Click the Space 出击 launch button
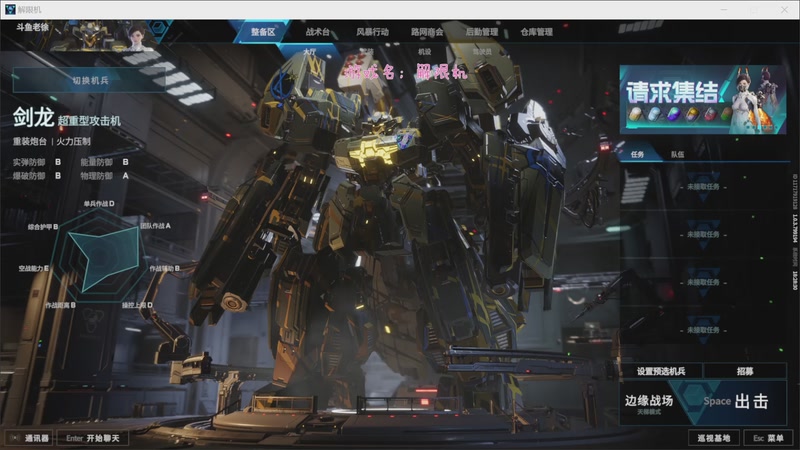Image resolution: width=800 pixels, height=450 pixels. pos(736,402)
